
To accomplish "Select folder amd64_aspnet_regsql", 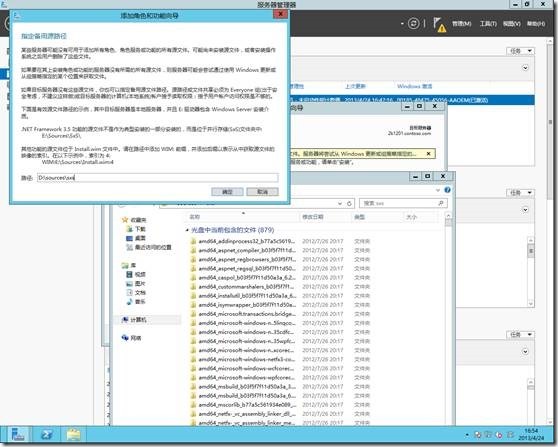I will point(243,268).
